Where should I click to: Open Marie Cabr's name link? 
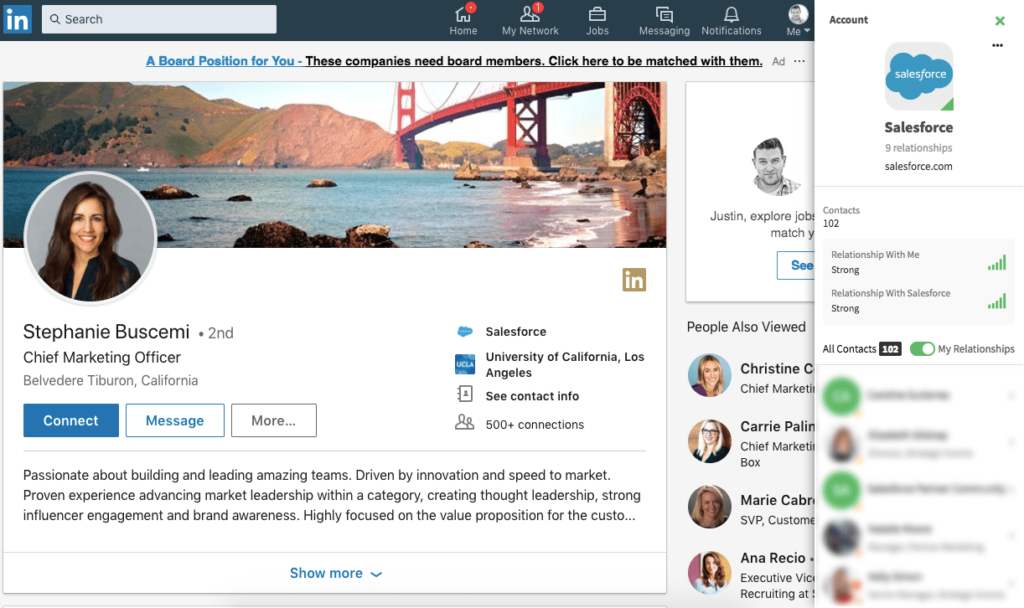tap(777, 500)
